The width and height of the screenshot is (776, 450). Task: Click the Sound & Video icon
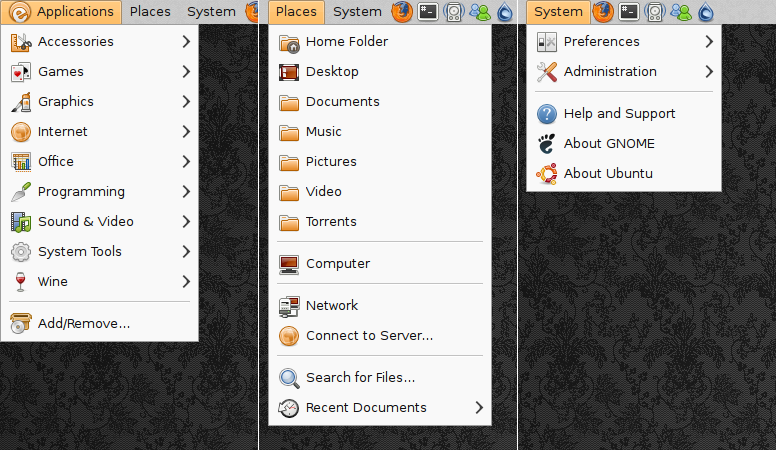tap(21, 222)
